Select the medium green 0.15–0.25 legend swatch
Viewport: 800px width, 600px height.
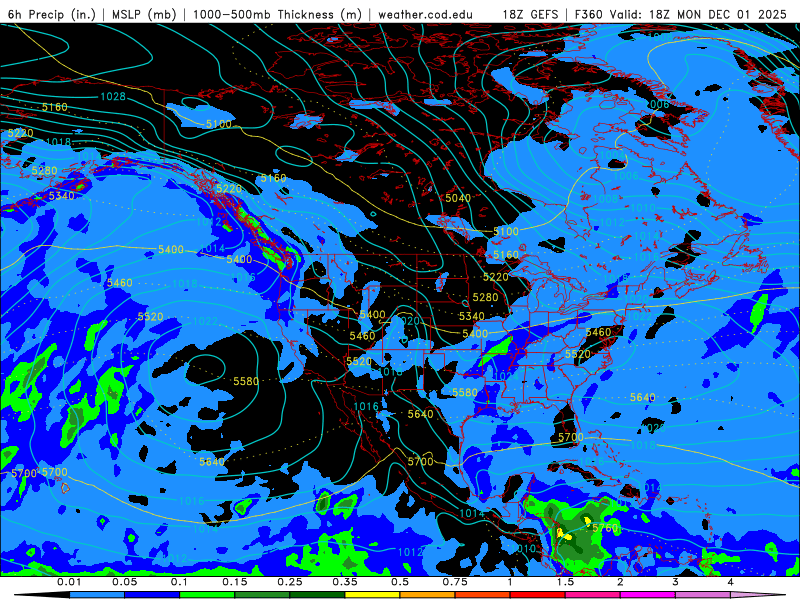(262, 595)
